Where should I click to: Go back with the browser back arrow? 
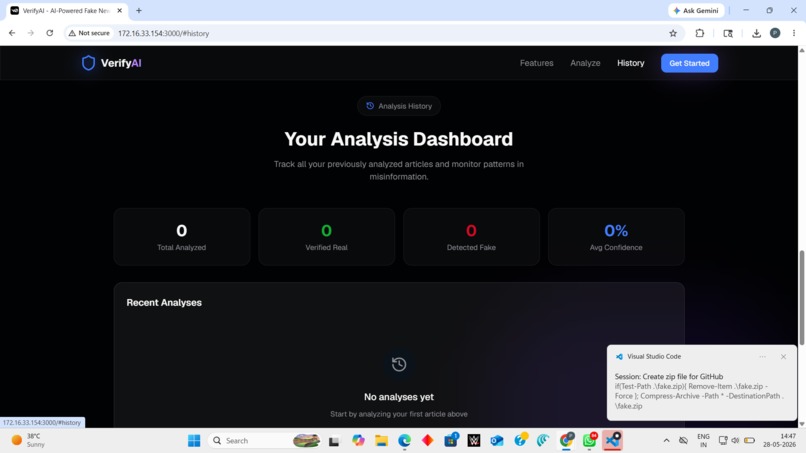(x=12, y=33)
